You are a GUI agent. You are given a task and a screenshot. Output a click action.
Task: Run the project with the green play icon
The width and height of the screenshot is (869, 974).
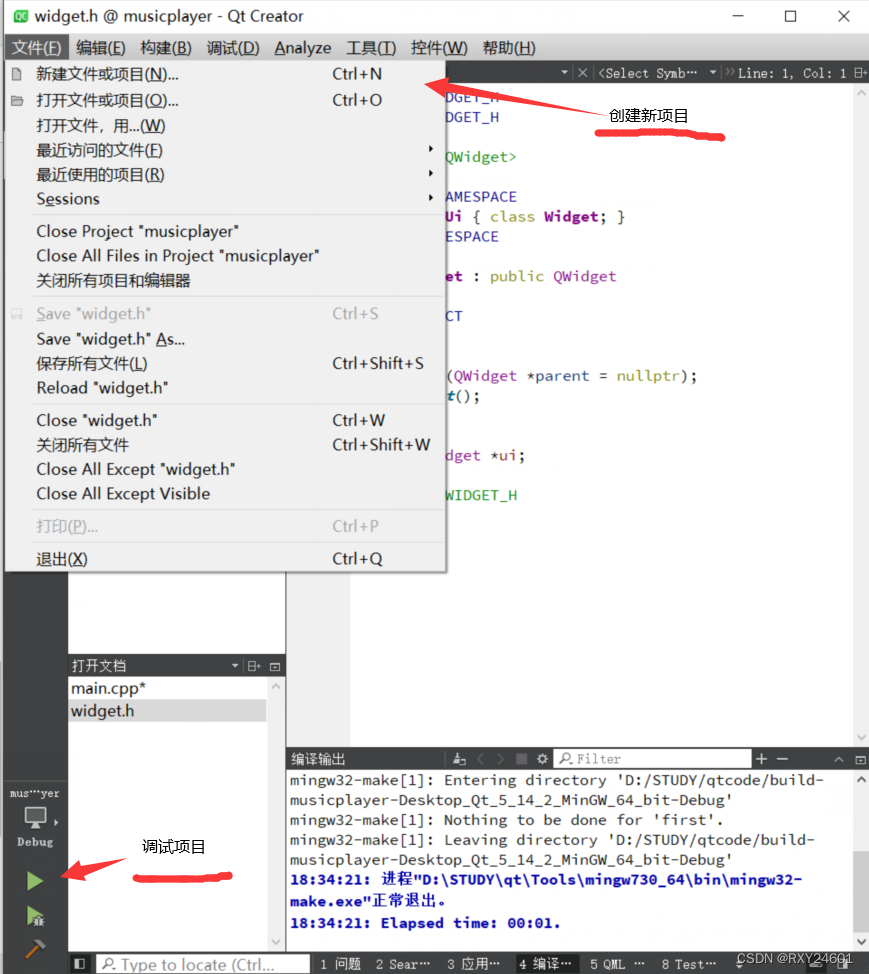point(34,880)
